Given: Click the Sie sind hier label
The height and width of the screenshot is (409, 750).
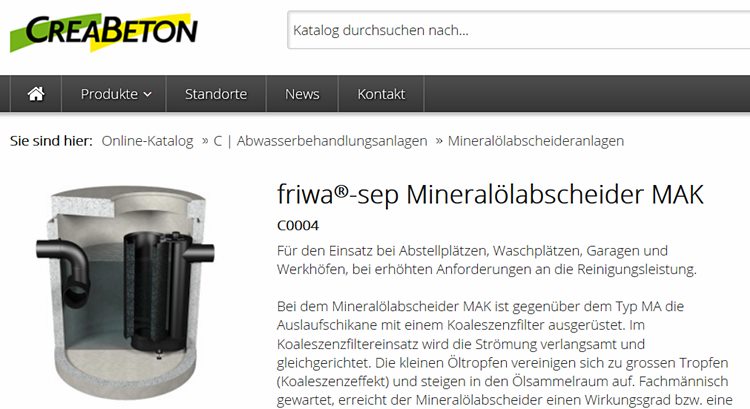Looking at the screenshot, I should 51,141.
